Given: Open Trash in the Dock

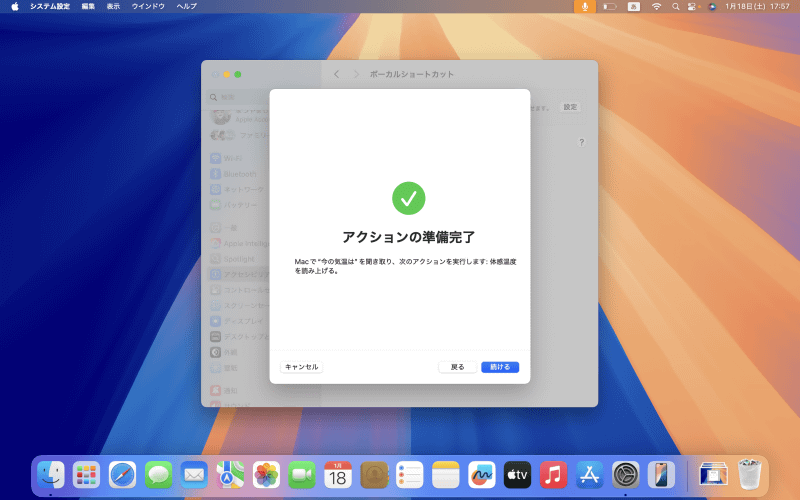Looking at the screenshot, I should 749,475.
